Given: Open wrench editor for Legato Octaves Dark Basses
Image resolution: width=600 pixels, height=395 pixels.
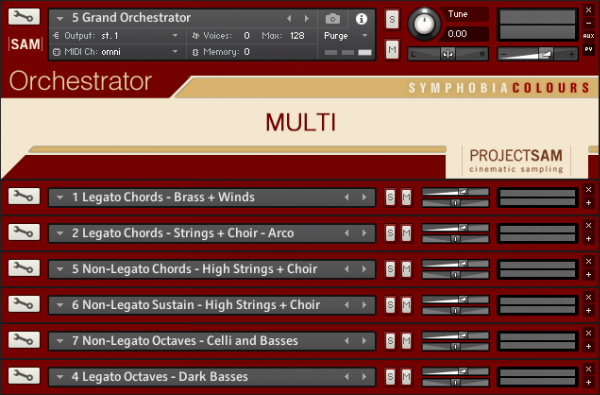Looking at the screenshot, I should 24,376.
